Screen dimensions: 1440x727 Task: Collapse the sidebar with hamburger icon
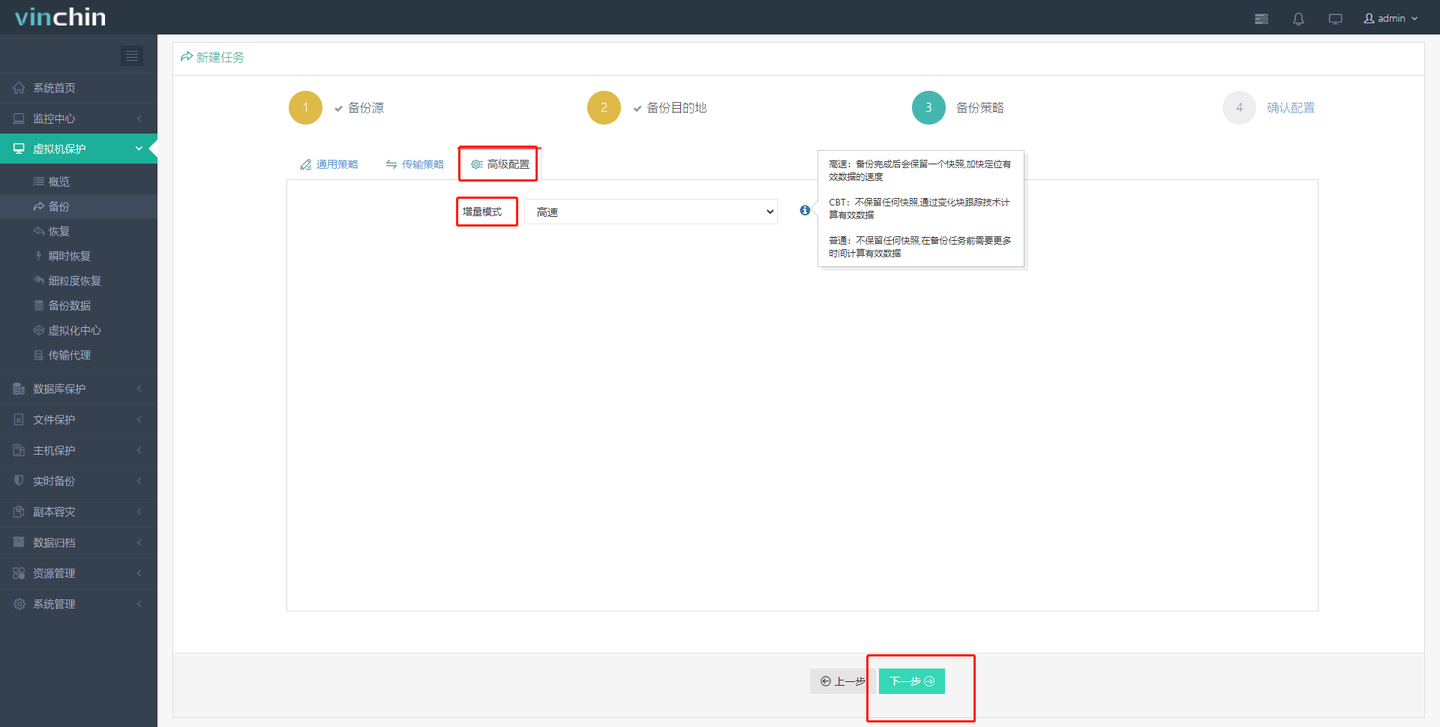coord(132,56)
